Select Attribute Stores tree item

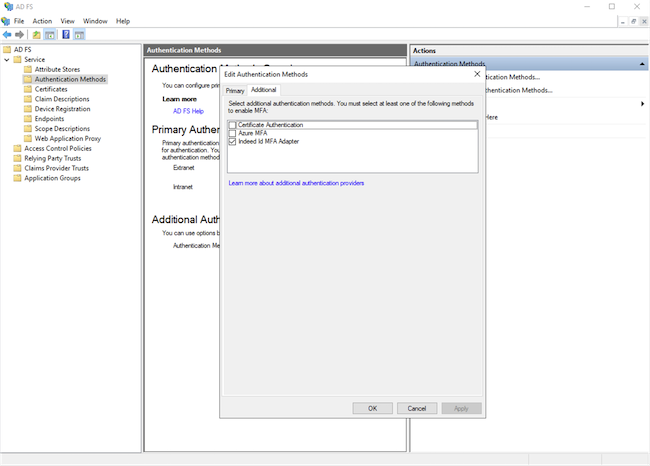57,69
